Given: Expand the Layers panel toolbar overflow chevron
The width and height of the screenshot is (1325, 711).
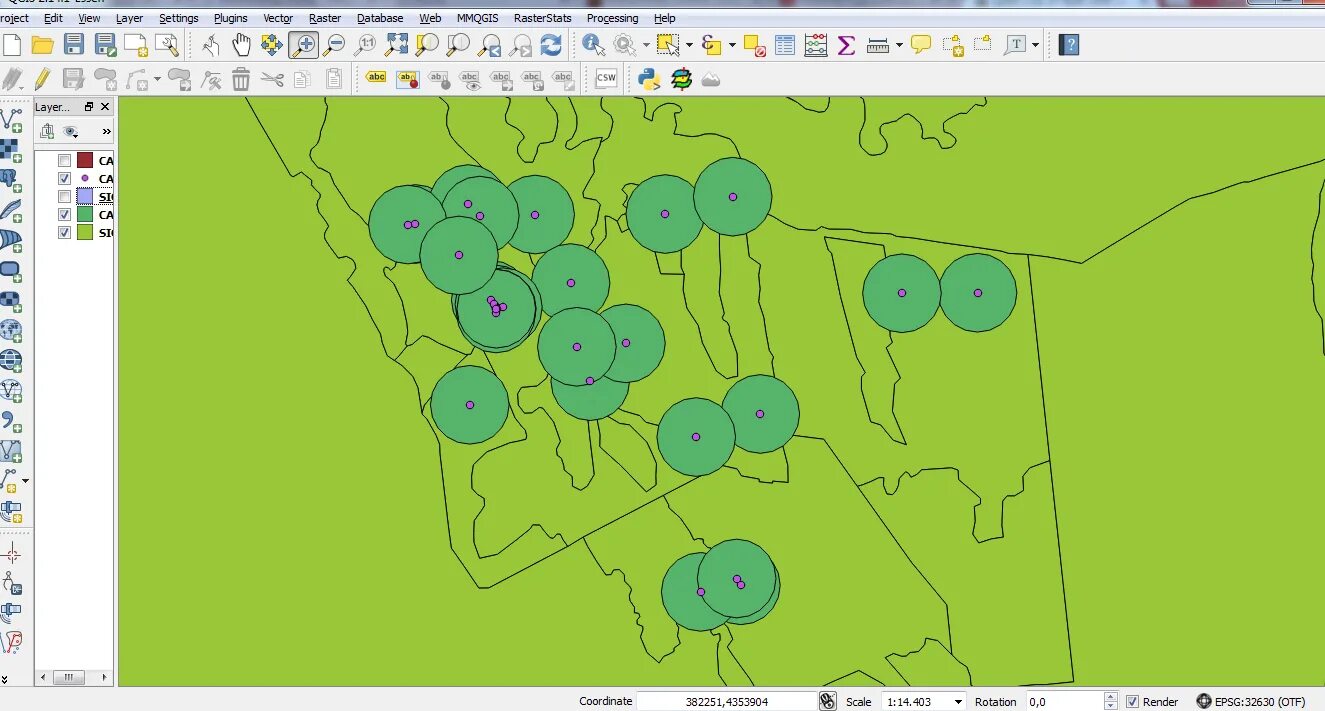Looking at the screenshot, I should [x=106, y=131].
